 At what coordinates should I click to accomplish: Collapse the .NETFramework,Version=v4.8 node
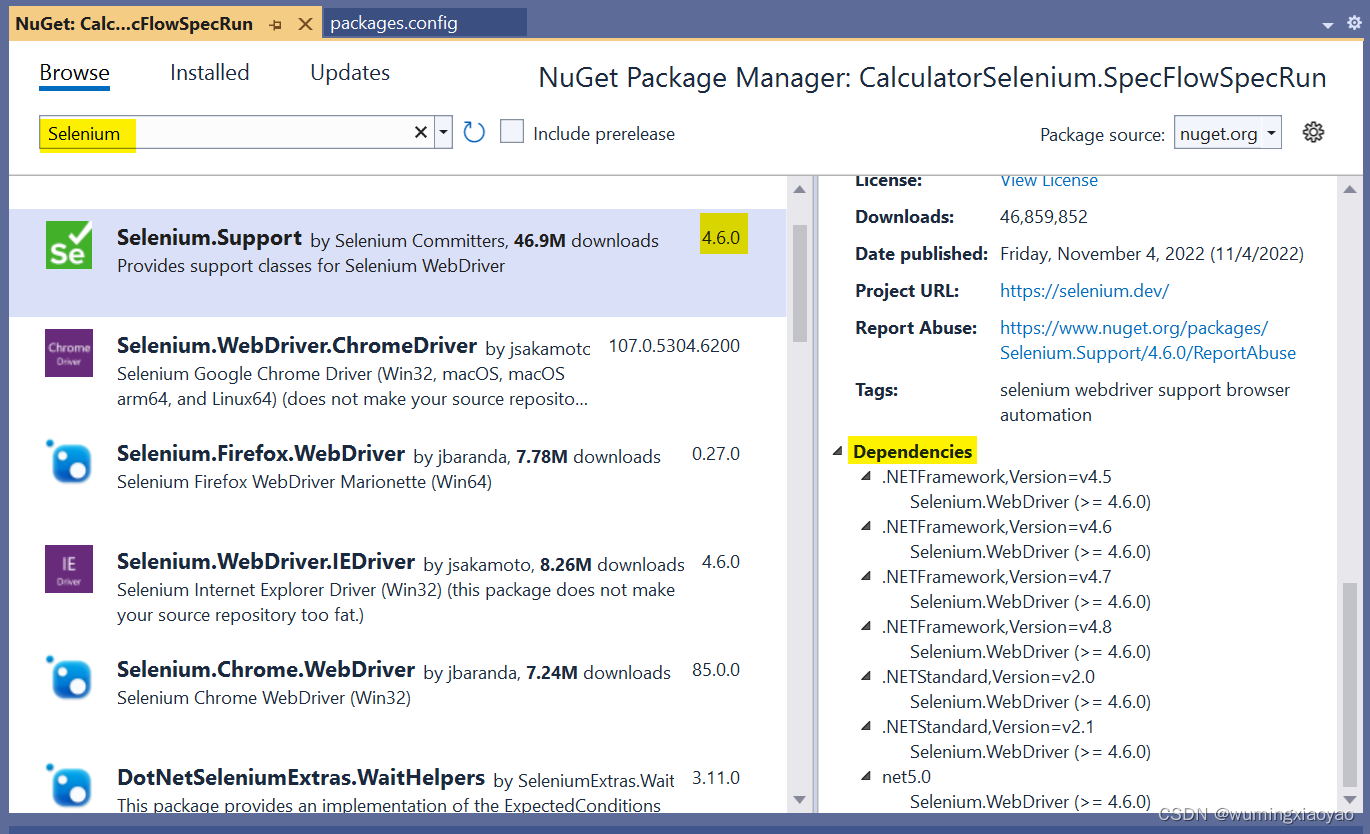pos(866,627)
